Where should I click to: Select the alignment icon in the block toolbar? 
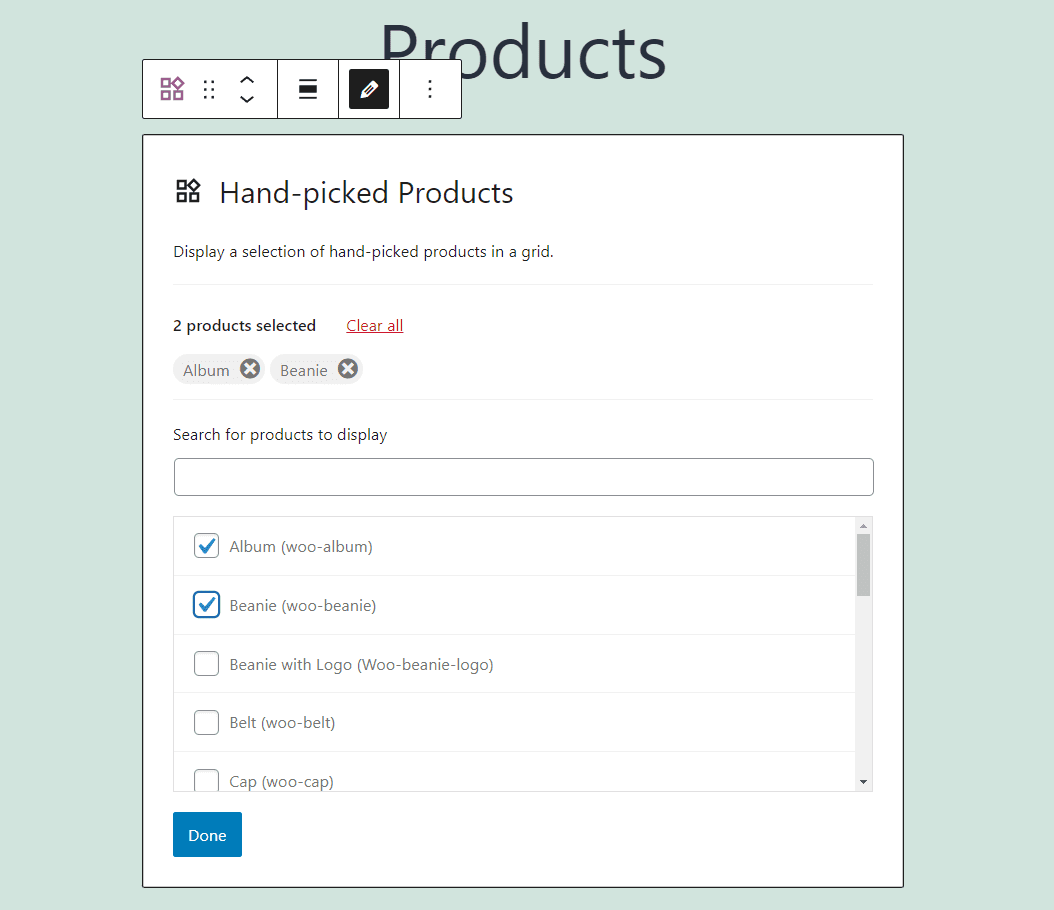click(x=308, y=89)
